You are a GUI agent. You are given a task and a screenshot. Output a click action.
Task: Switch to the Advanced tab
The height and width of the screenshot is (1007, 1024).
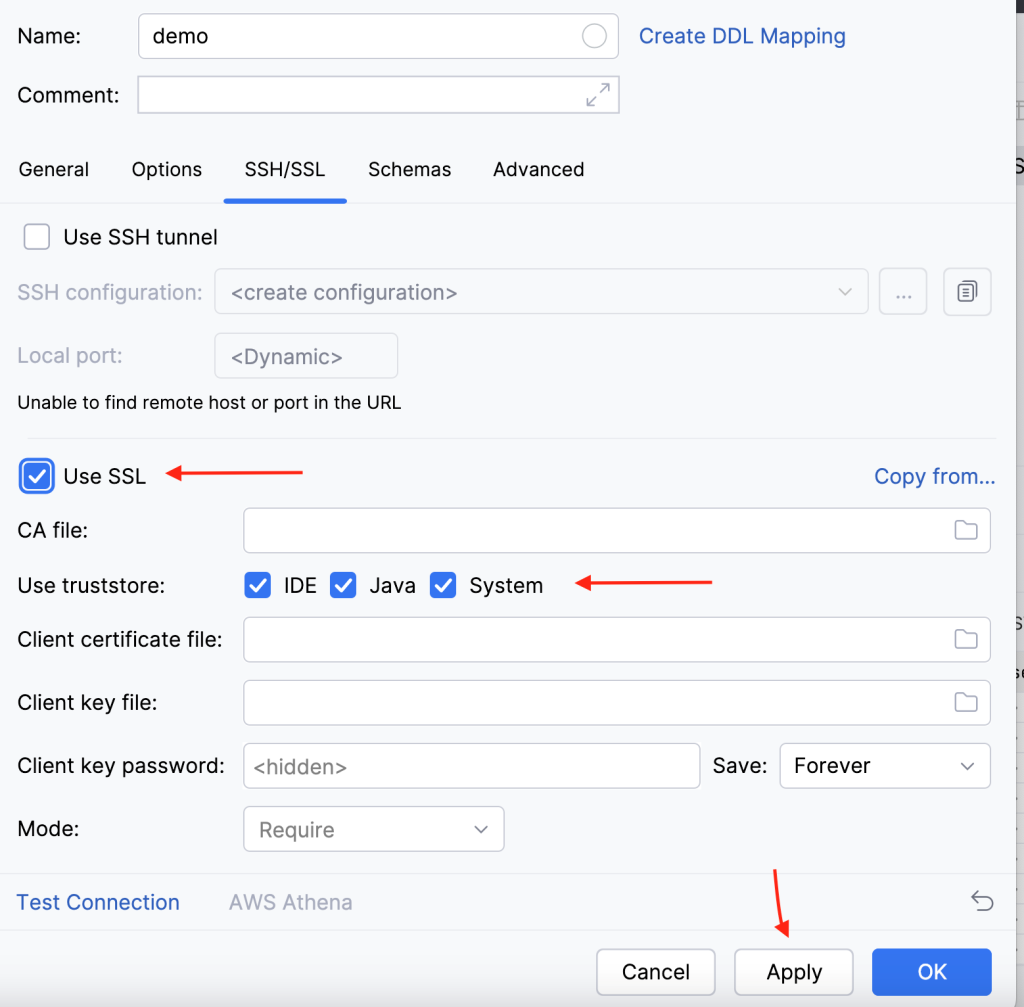pos(538,170)
